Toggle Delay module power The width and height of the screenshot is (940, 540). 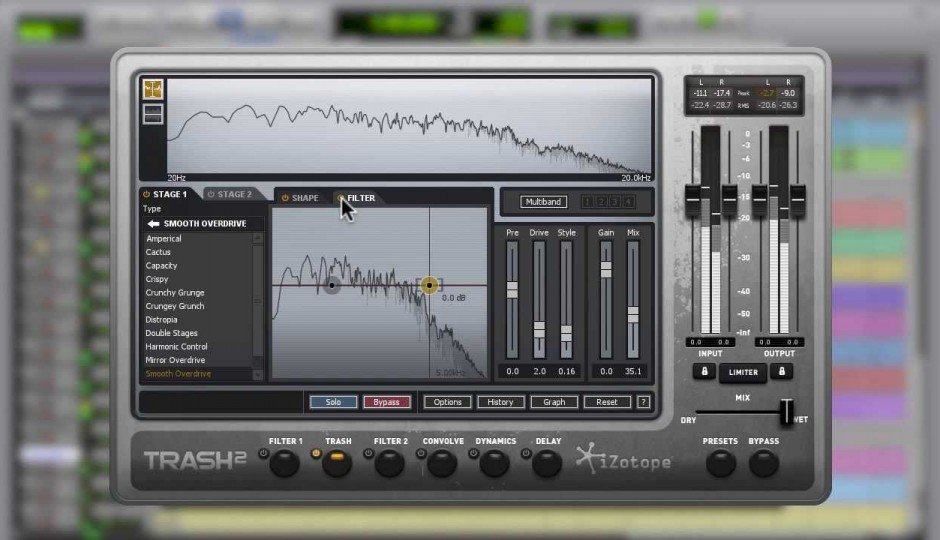(x=526, y=454)
